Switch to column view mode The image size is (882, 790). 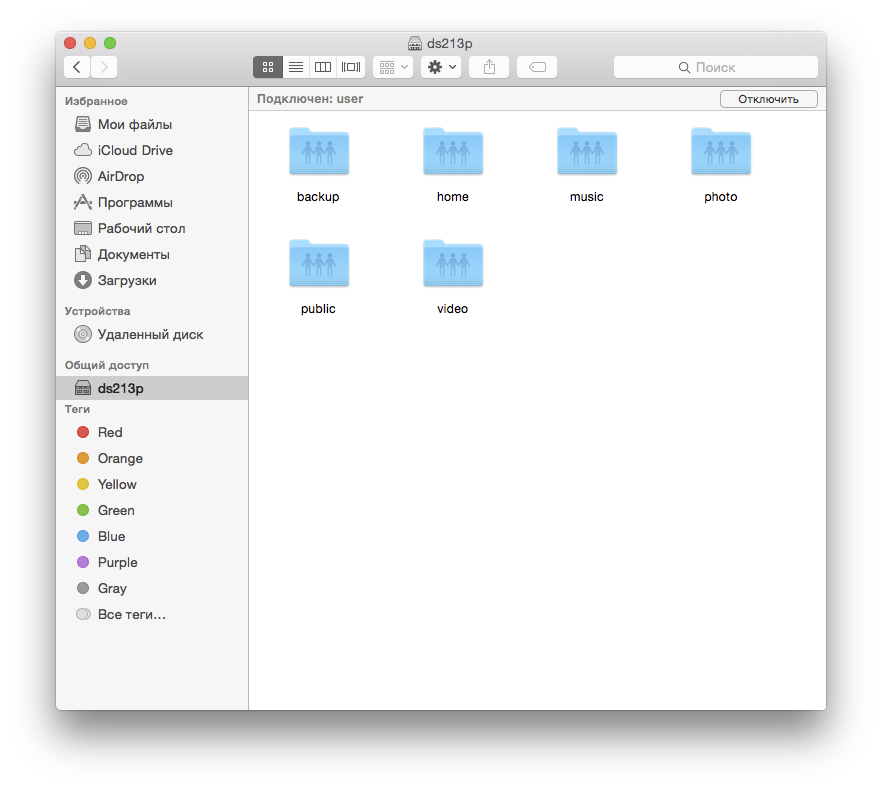tap(323, 67)
